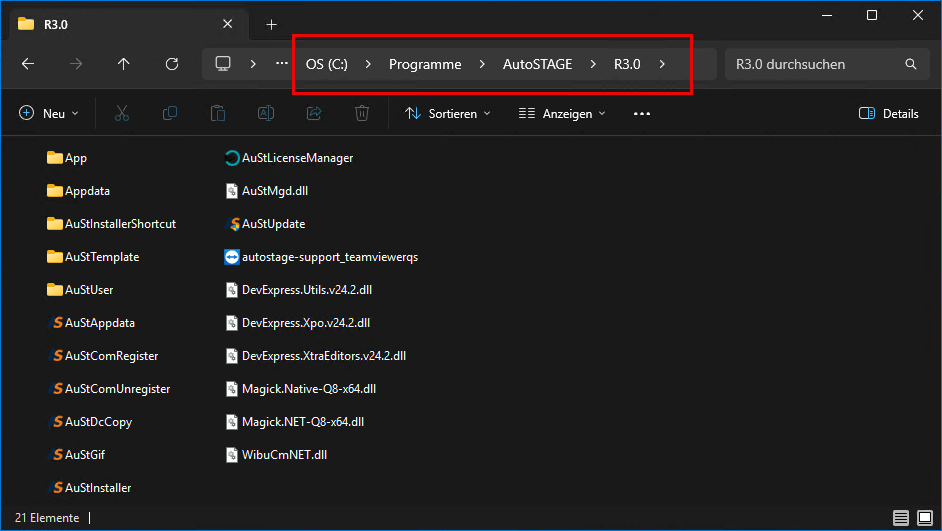The width and height of the screenshot is (942, 531).
Task: Expand chevron after R3.0 breadcrumb
Action: pyautogui.click(x=662, y=64)
